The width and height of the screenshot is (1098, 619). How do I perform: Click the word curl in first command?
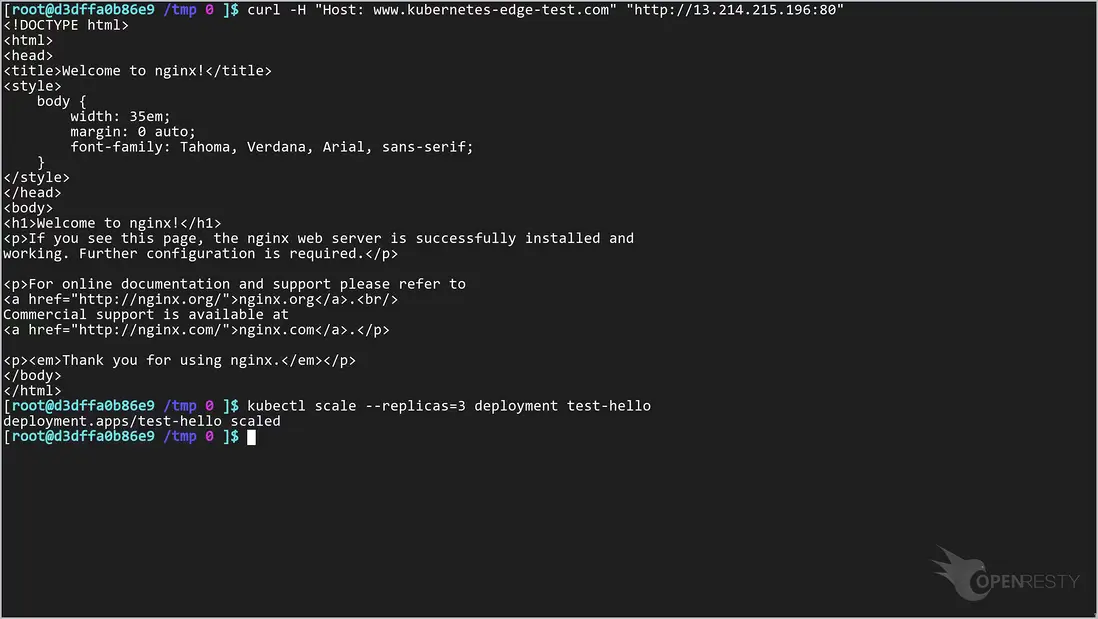pos(263,9)
